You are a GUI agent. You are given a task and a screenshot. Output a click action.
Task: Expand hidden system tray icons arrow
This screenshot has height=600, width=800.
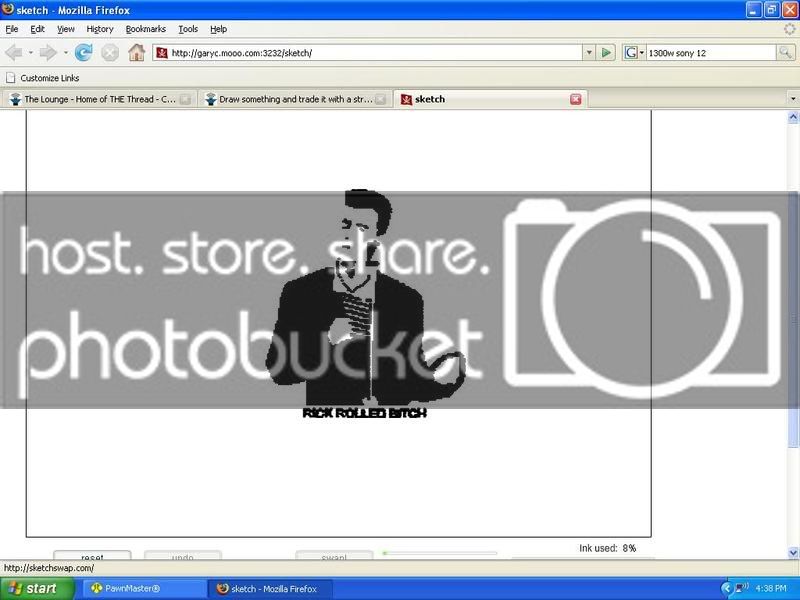(727, 589)
